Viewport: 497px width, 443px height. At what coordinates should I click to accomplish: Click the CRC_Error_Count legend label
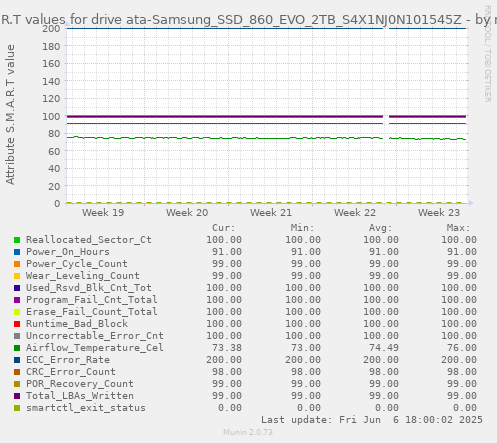[71, 372]
